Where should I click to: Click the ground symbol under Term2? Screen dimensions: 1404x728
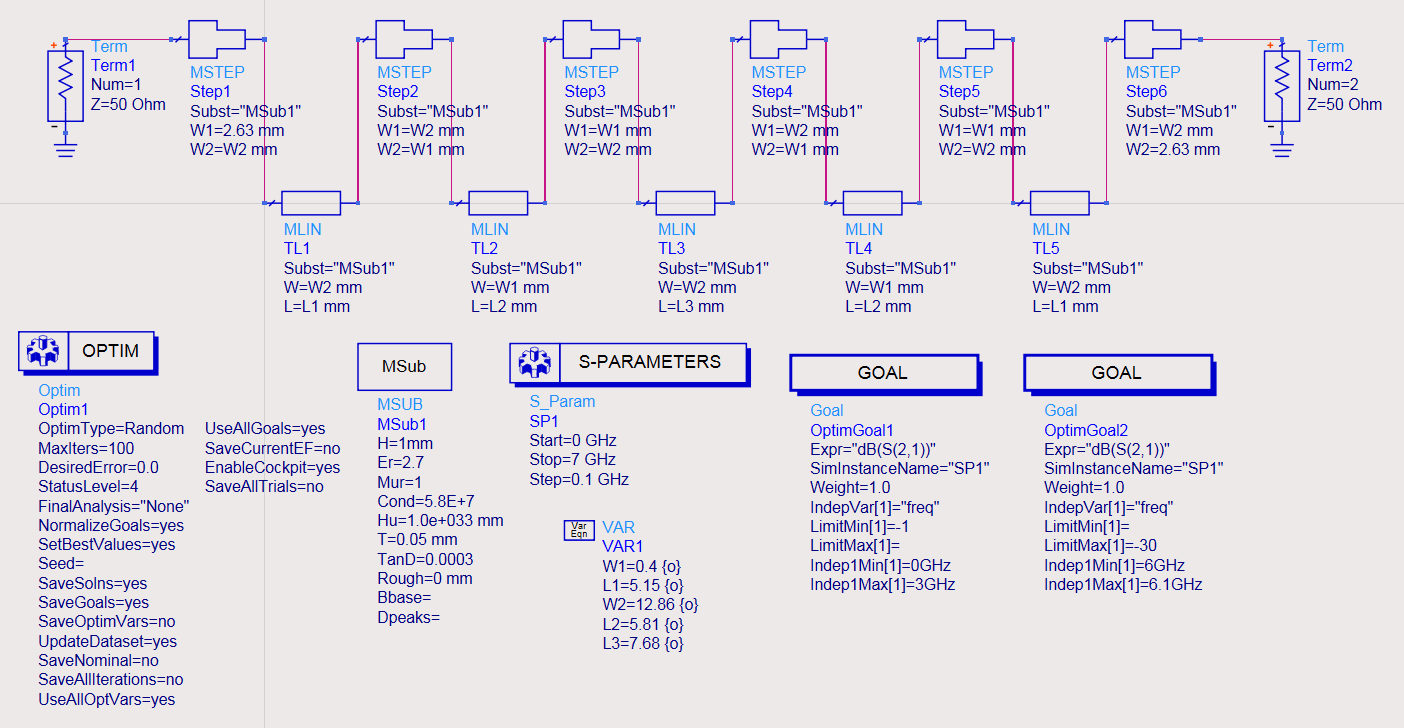coord(1283,151)
